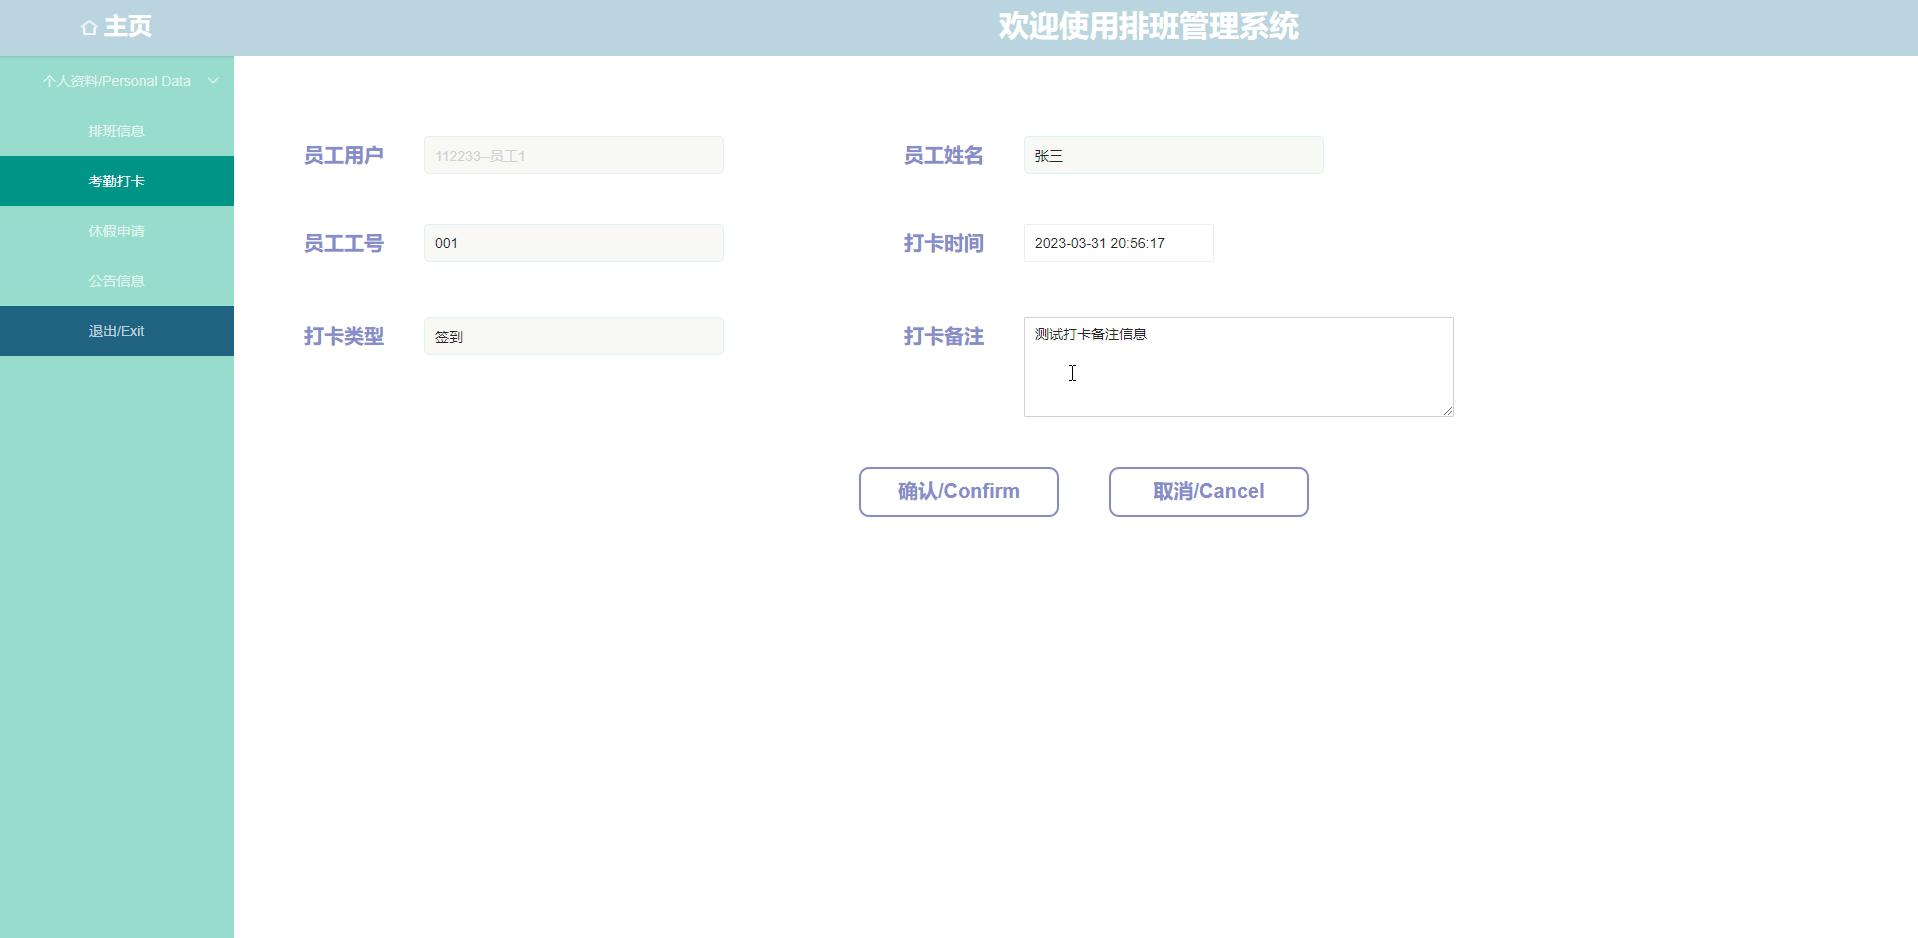The image size is (1918, 938).
Task: Open 休假申请 menu item
Action: 117,231
